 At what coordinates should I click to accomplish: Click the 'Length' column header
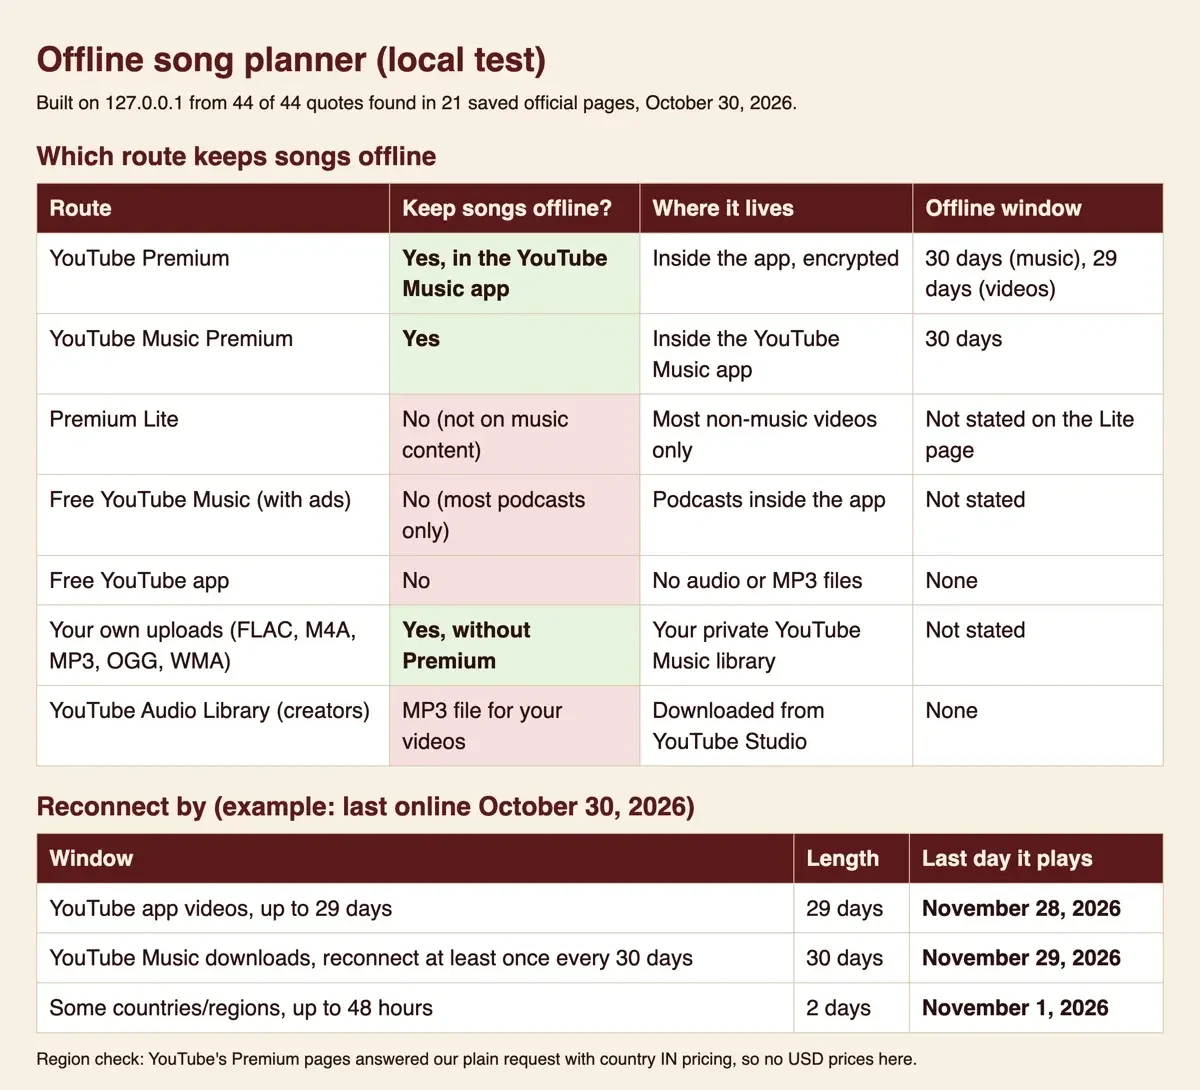point(851,858)
